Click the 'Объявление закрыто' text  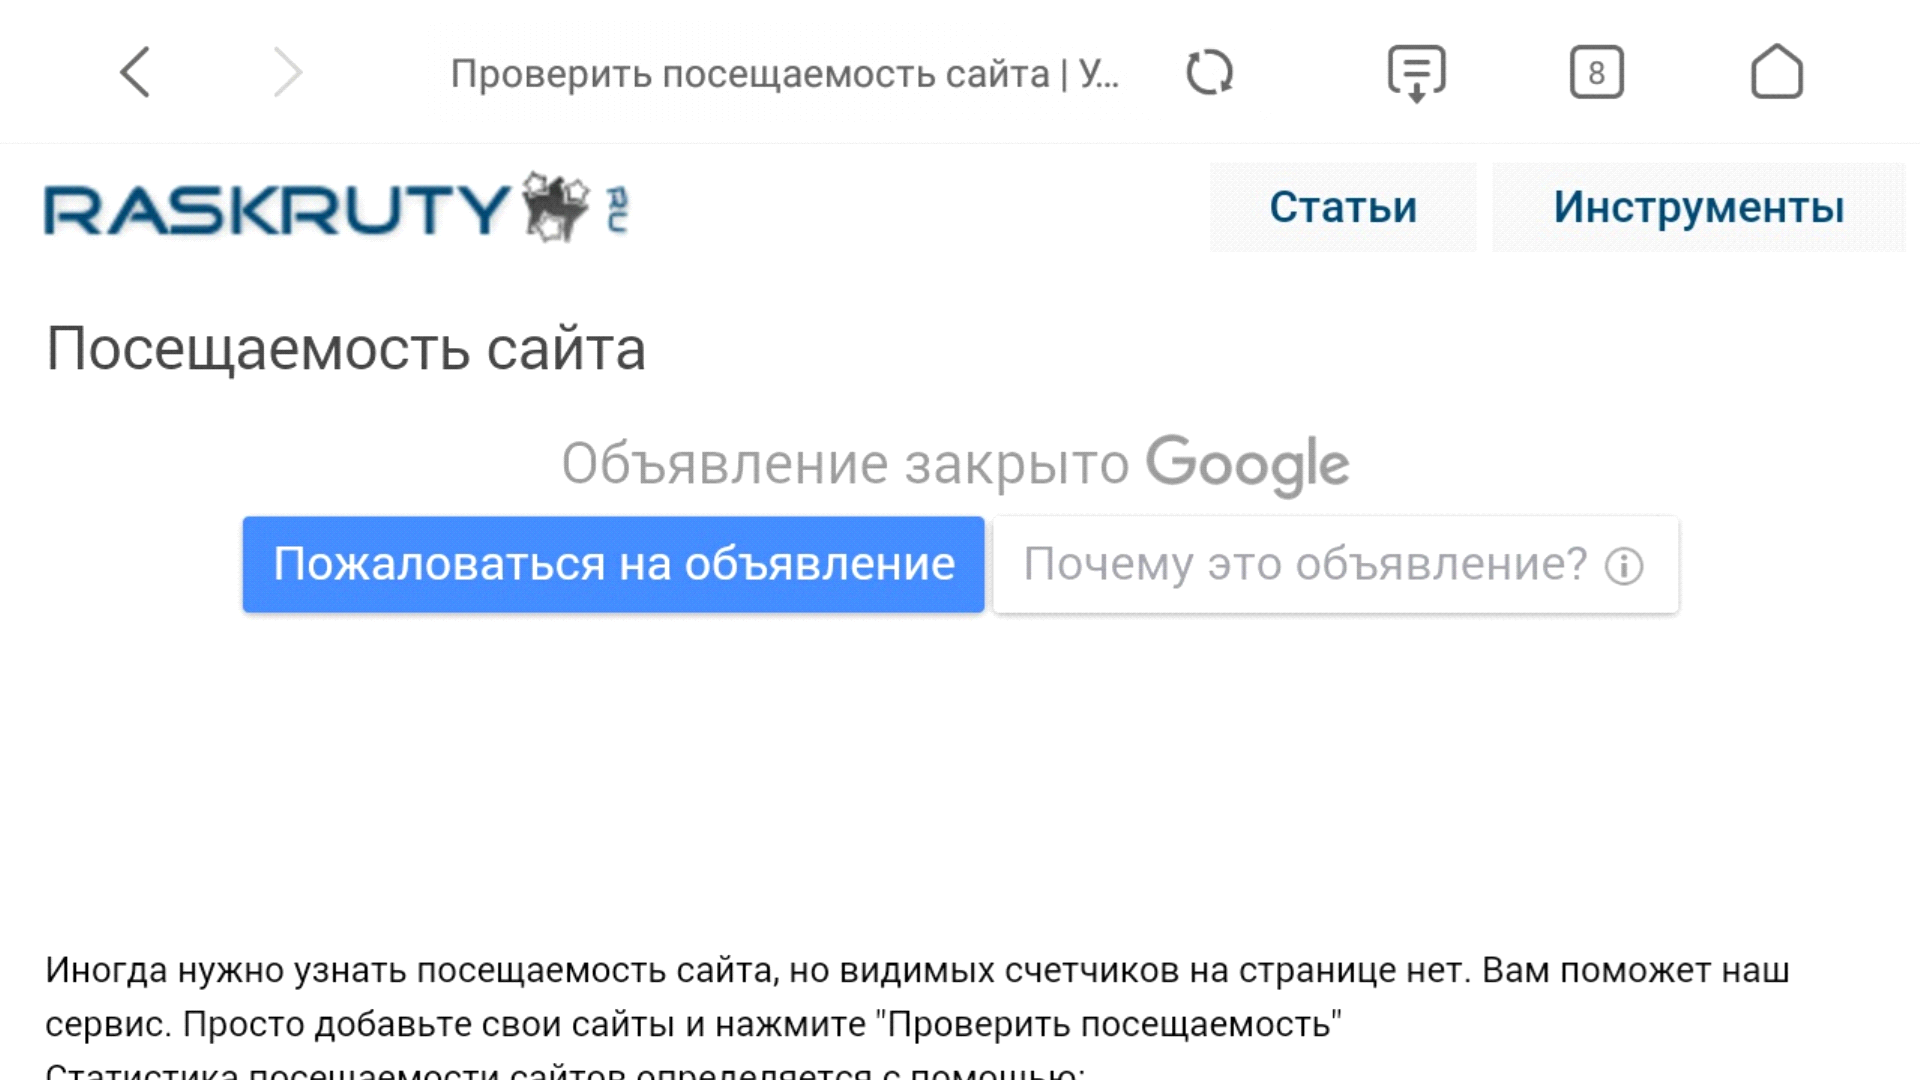coord(845,463)
